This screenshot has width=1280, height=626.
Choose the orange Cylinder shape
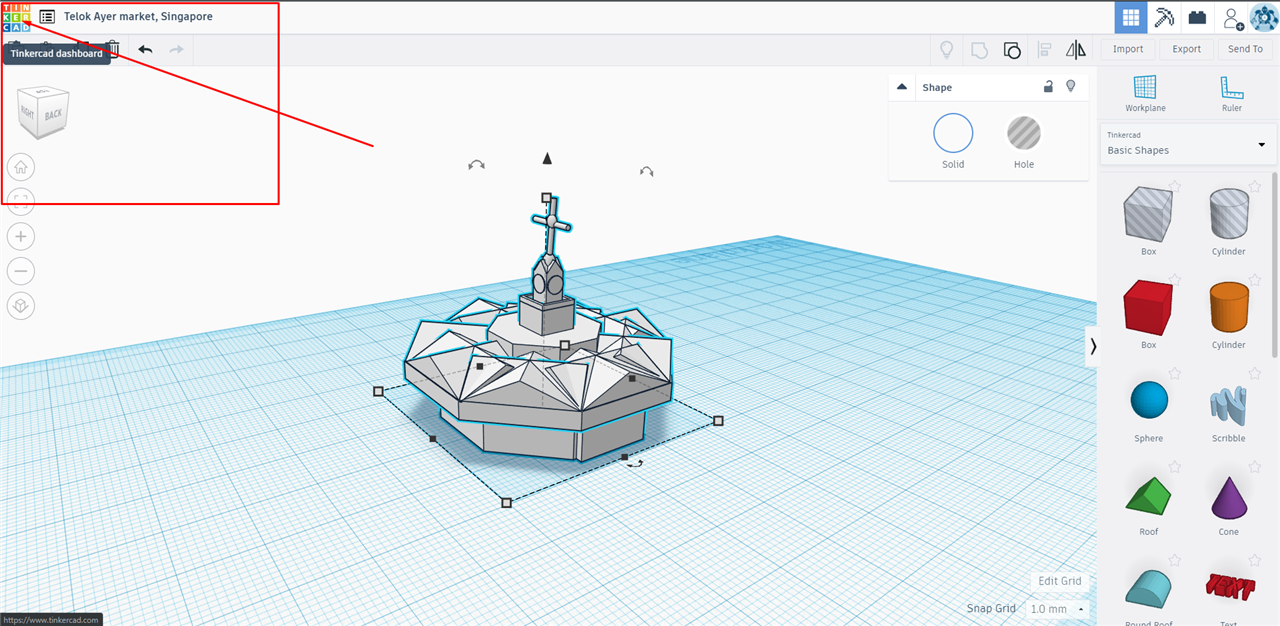coord(1229,306)
